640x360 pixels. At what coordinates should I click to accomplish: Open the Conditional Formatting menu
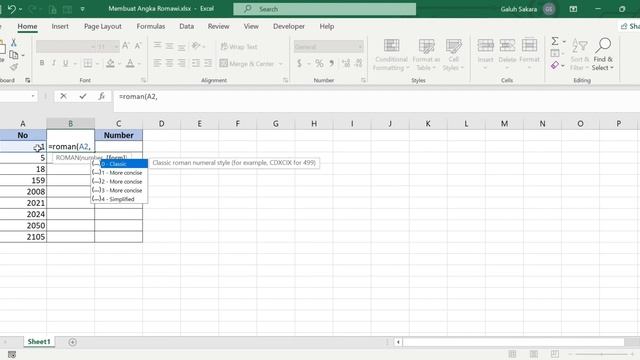tap(391, 55)
